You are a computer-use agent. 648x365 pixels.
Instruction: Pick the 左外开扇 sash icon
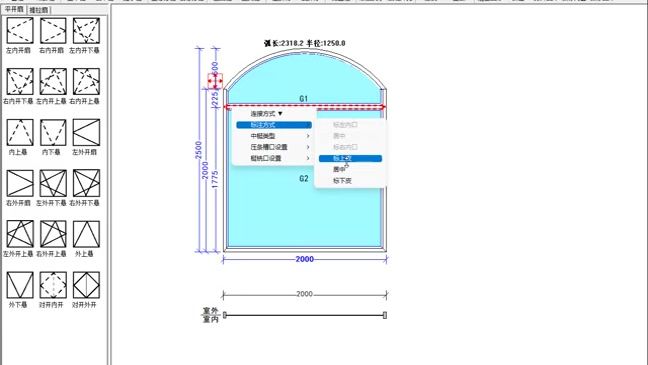(x=86, y=132)
